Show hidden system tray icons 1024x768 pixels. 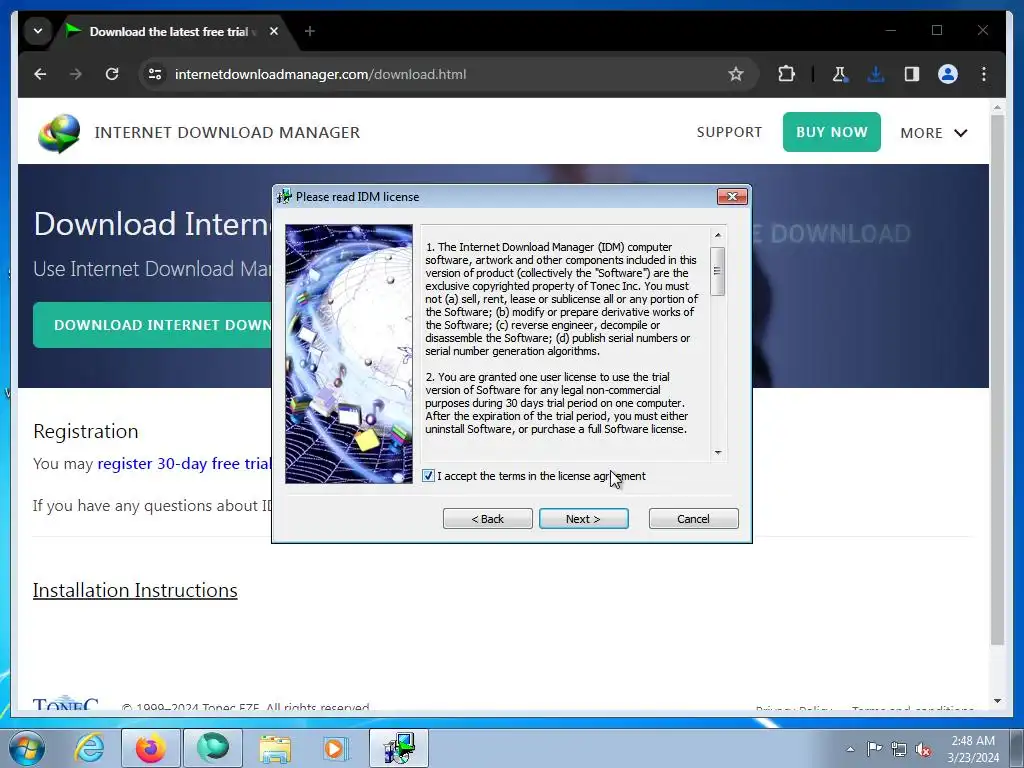[x=850, y=749]
